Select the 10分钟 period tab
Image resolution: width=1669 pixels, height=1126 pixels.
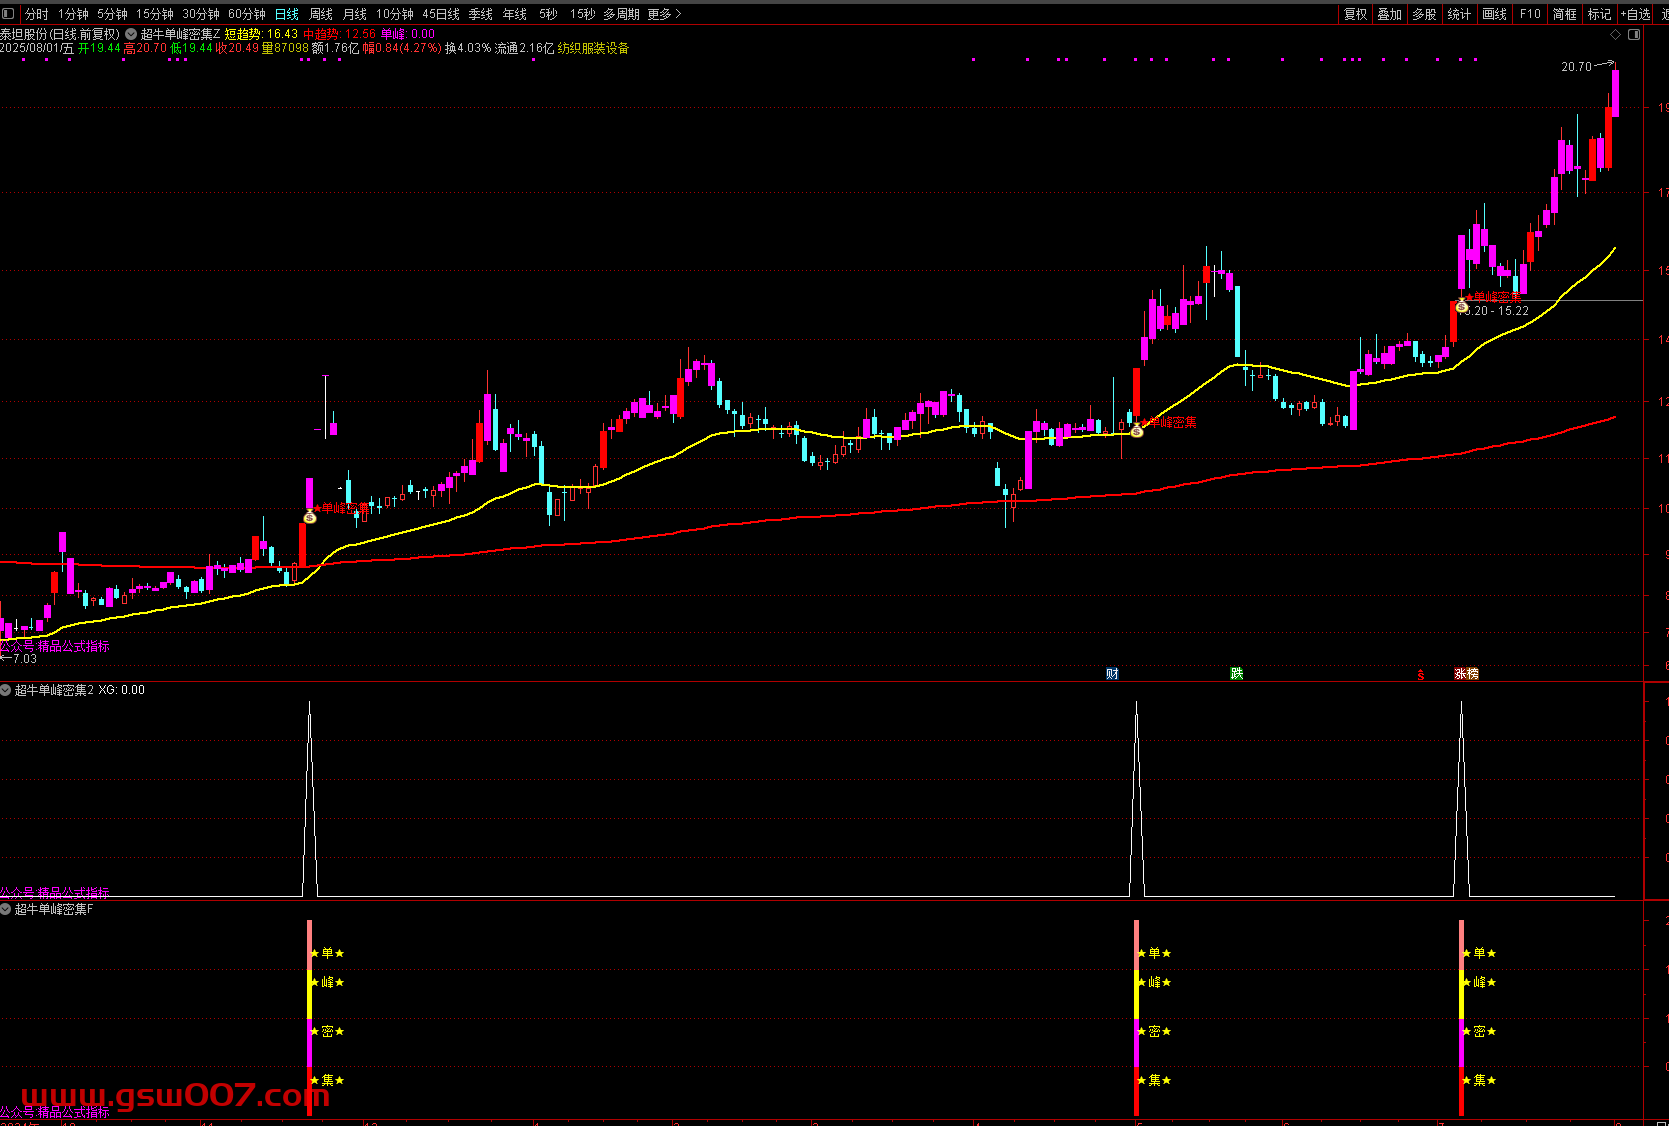(395, 14)
